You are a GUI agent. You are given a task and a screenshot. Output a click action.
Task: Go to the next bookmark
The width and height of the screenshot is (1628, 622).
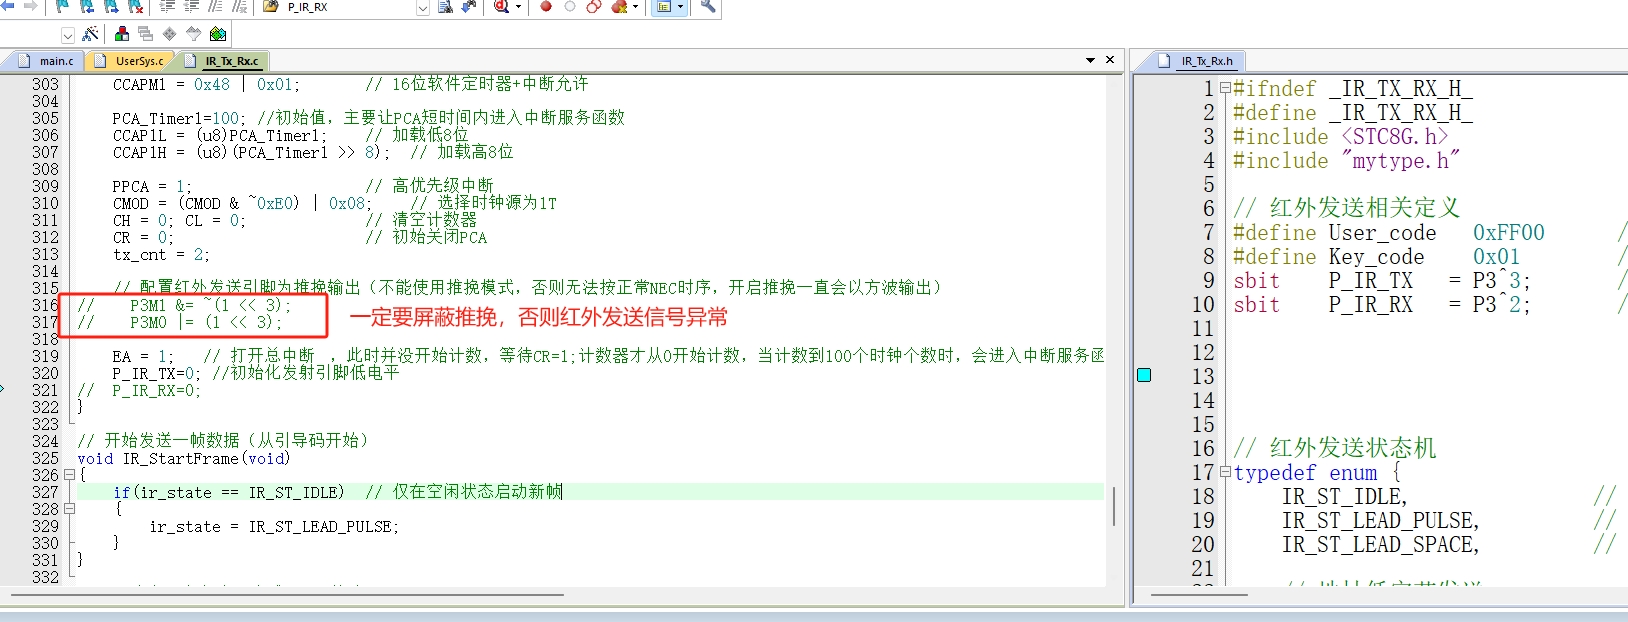(x=110, y=6)
